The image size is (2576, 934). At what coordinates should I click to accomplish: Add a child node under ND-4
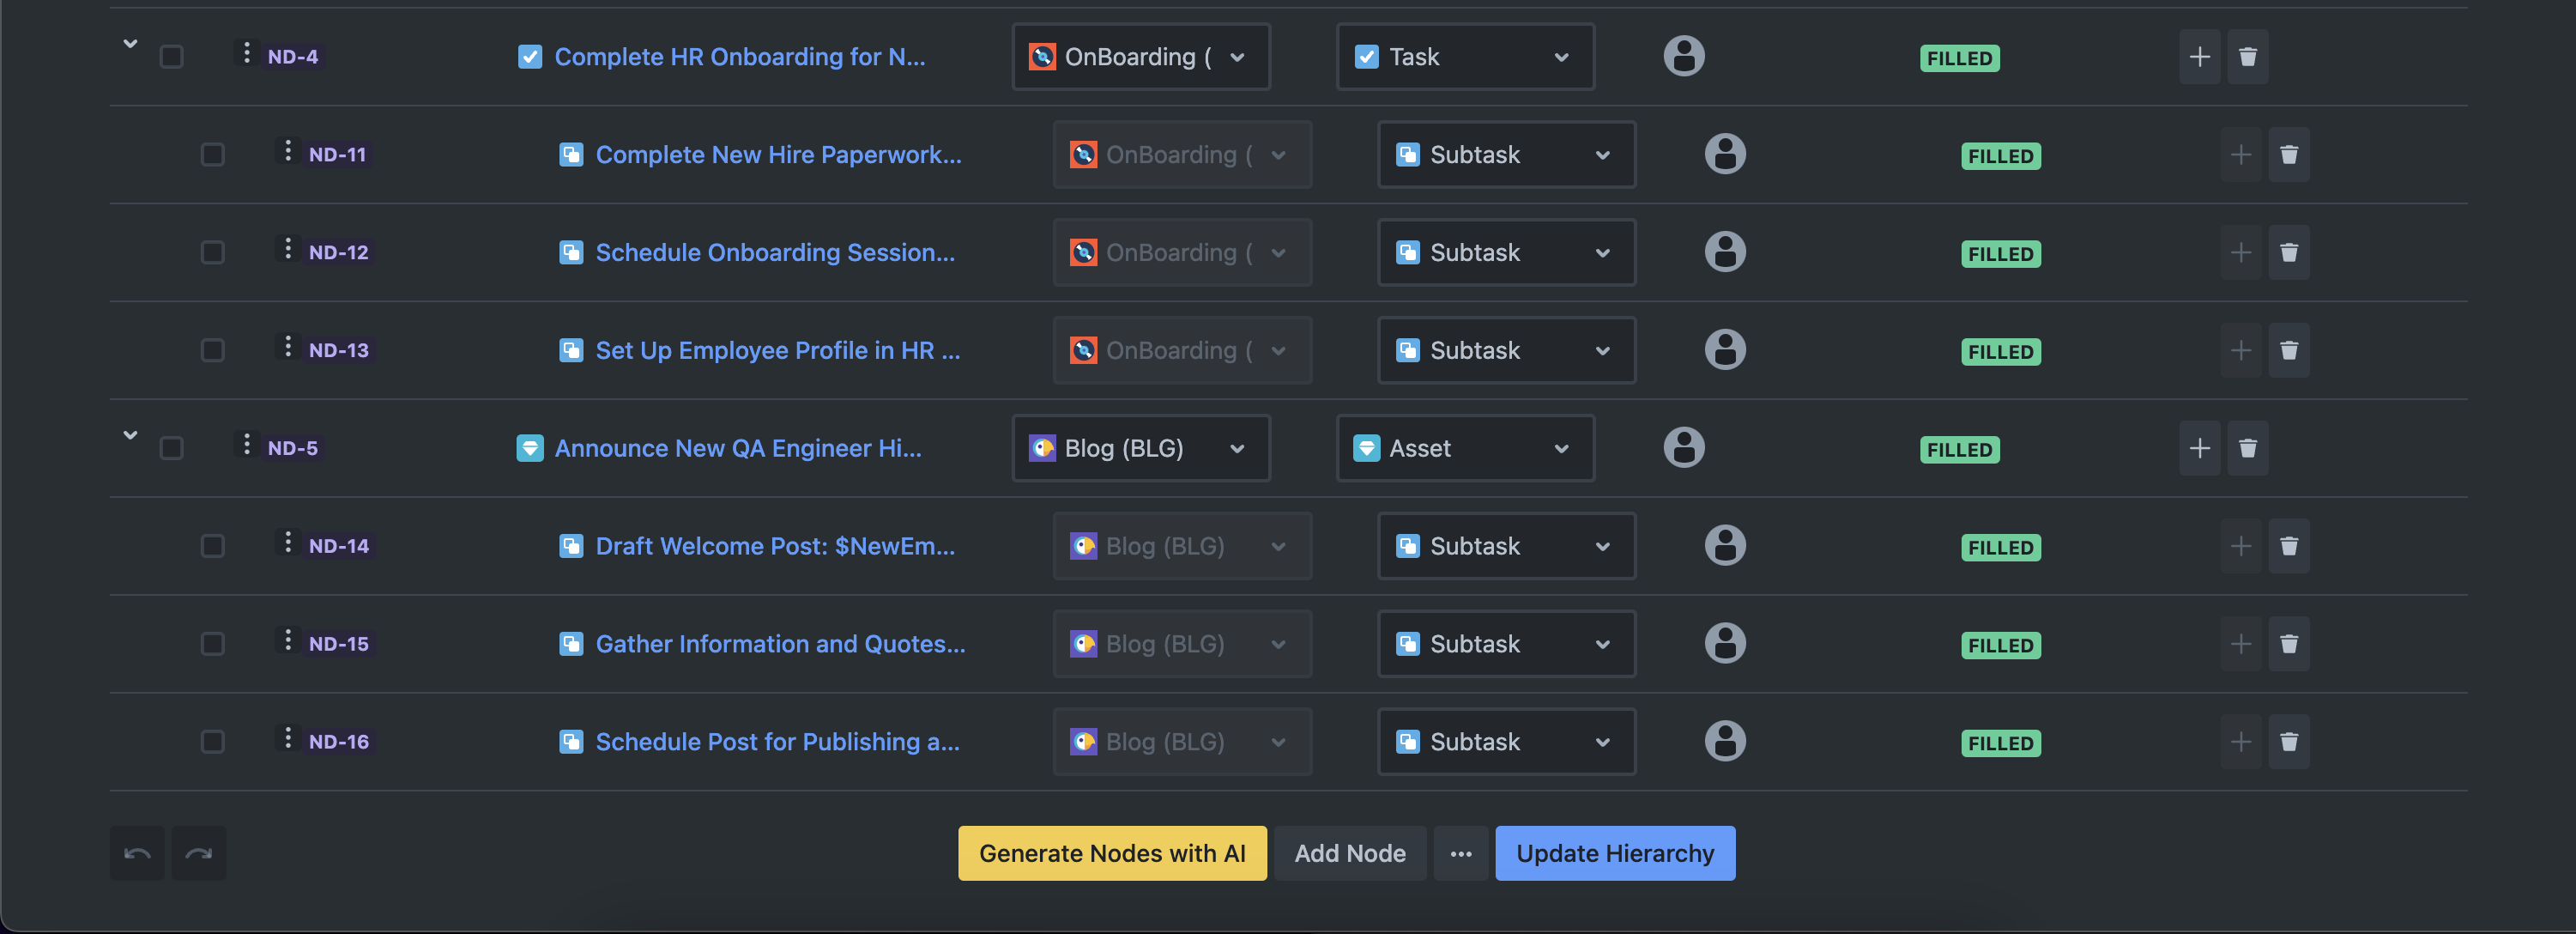coord(2199,57)
